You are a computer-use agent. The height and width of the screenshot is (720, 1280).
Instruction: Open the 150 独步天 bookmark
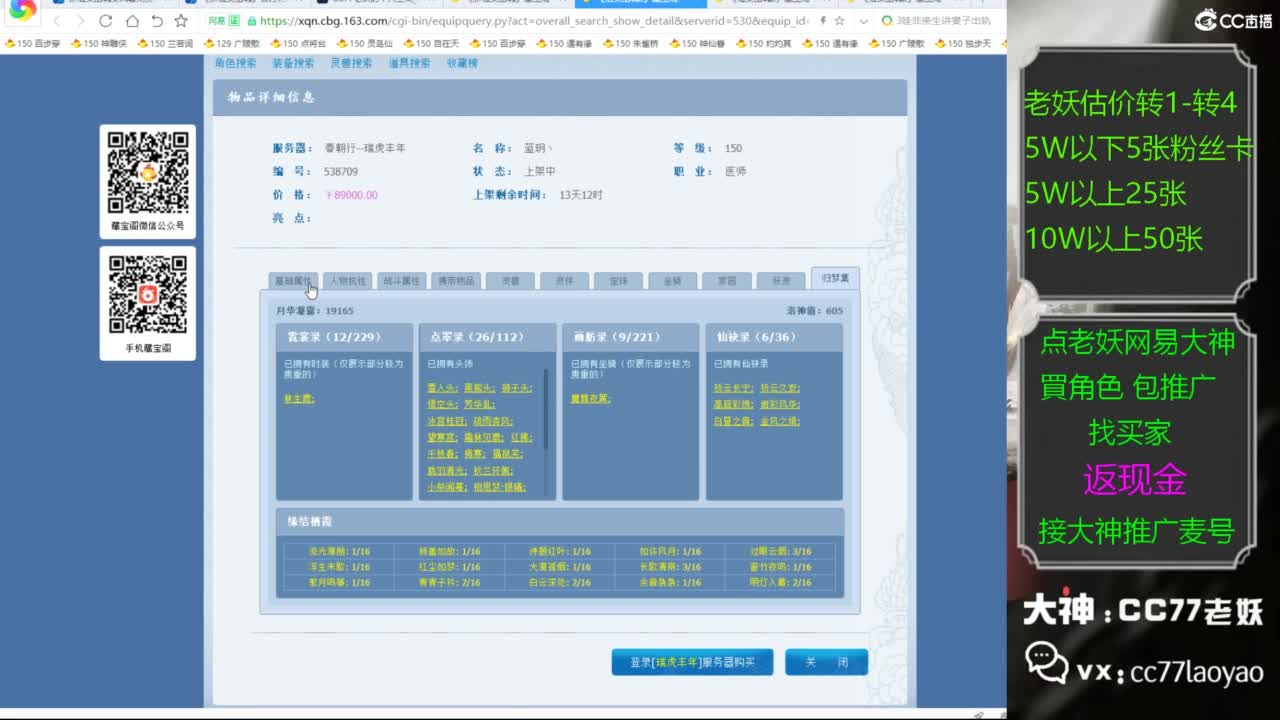point(962,44)
